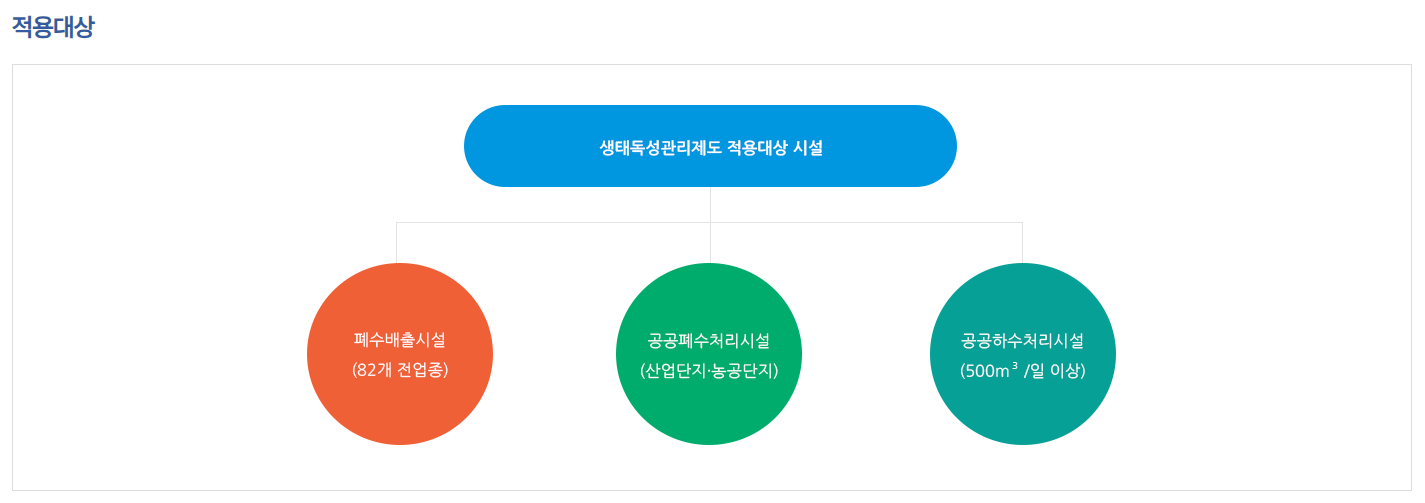Select the blue 생태독성관리제도 적용대상 시설 box
Image resolution: width=1425 pixels, height=503 pixels.
click(710, 146)
